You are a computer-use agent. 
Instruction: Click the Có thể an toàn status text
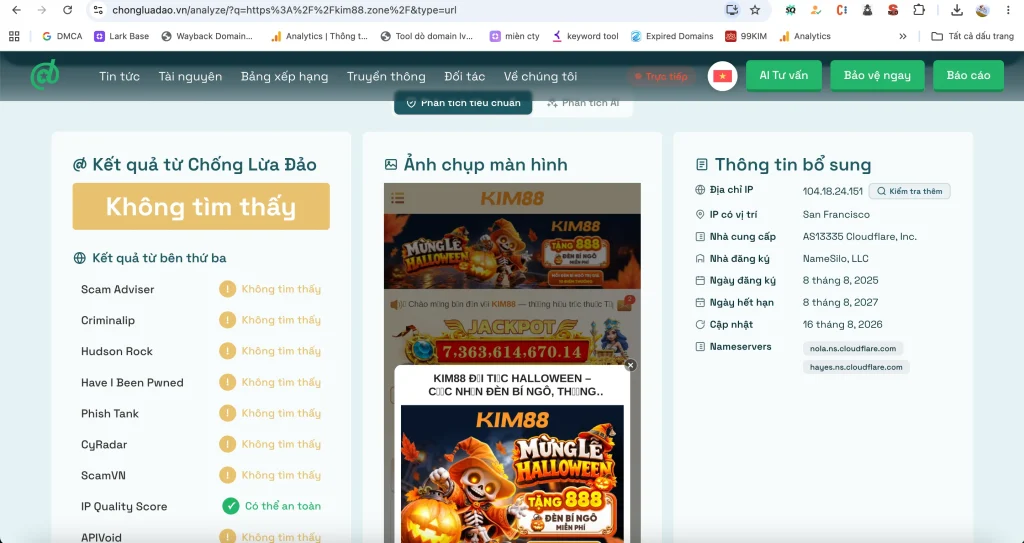pos(283,506)
